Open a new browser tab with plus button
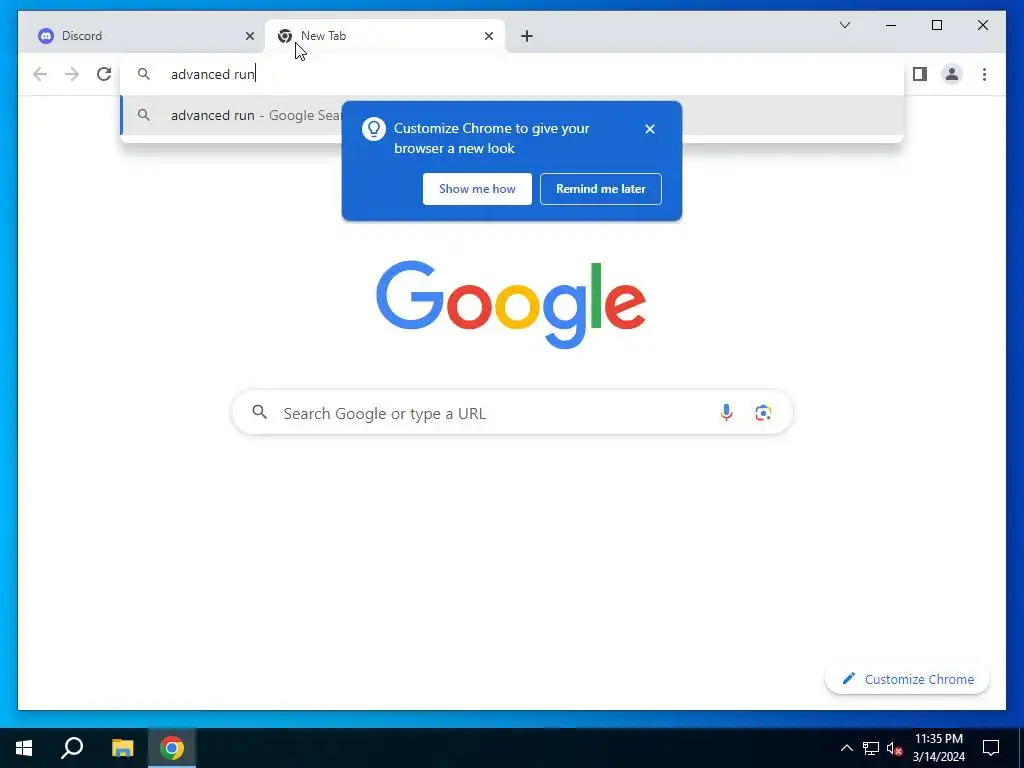Image resolution: width=1024 pixels, height=768 pixels. coord(527,36)
